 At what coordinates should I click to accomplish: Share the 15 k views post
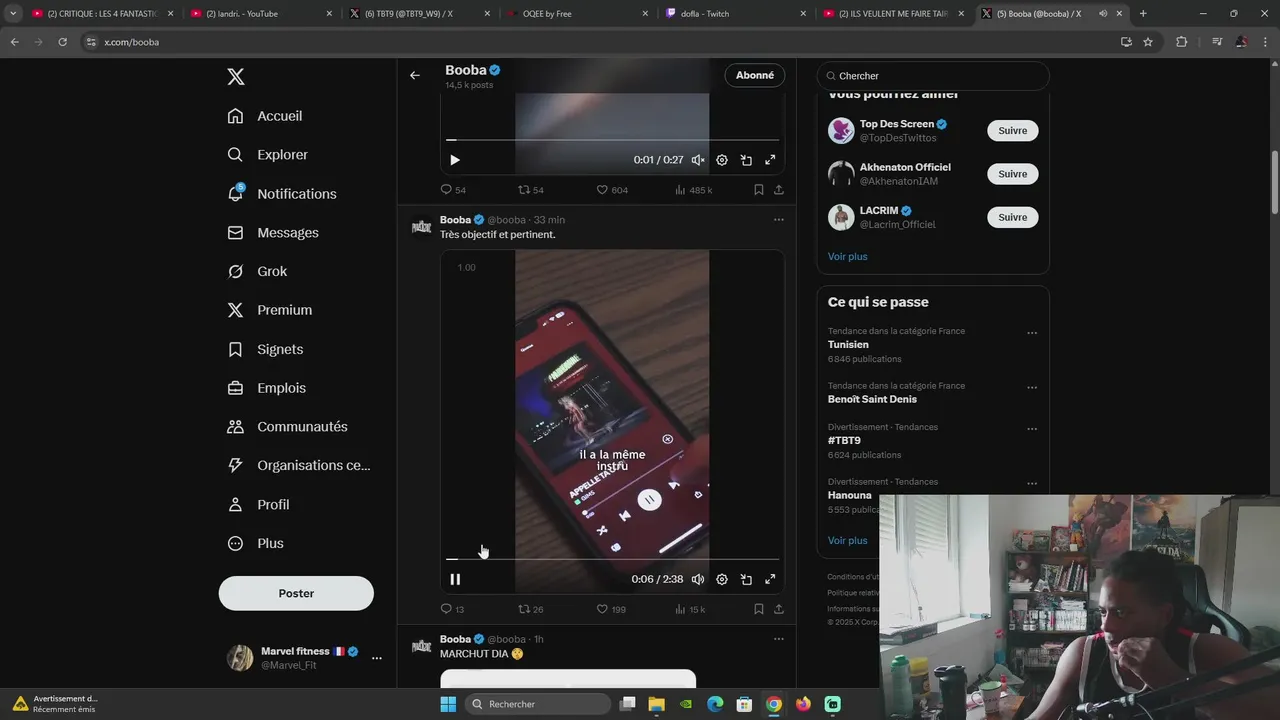[x=779, y=609]
